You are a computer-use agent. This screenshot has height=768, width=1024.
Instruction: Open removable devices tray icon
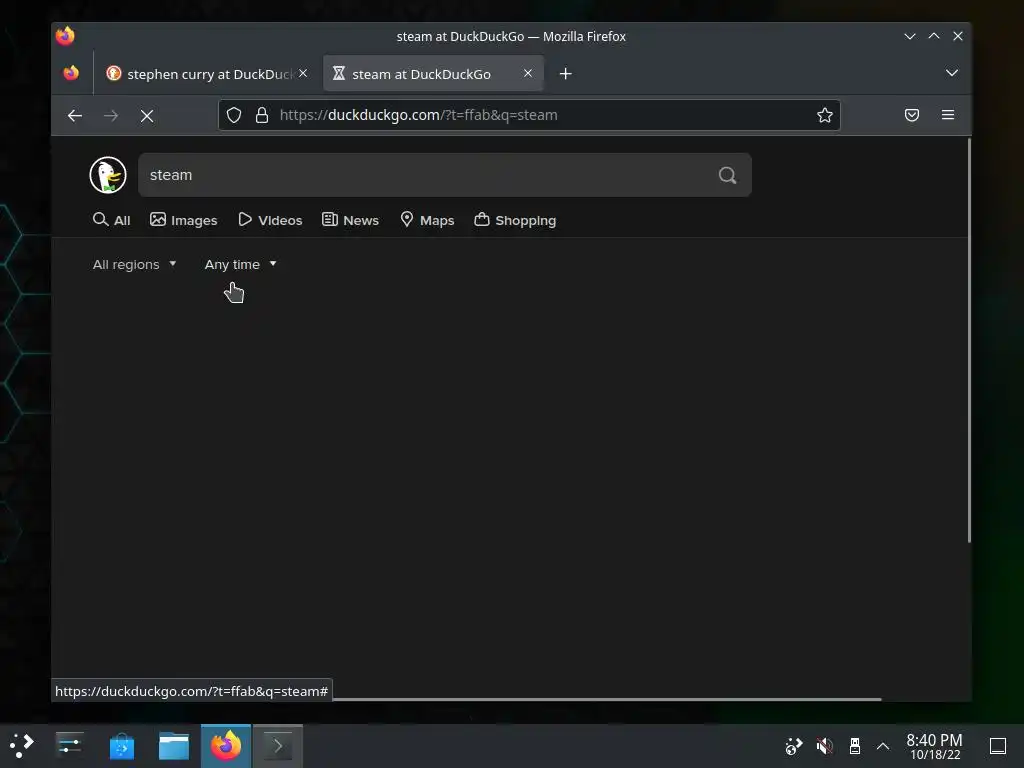click(x=854, y=746)
